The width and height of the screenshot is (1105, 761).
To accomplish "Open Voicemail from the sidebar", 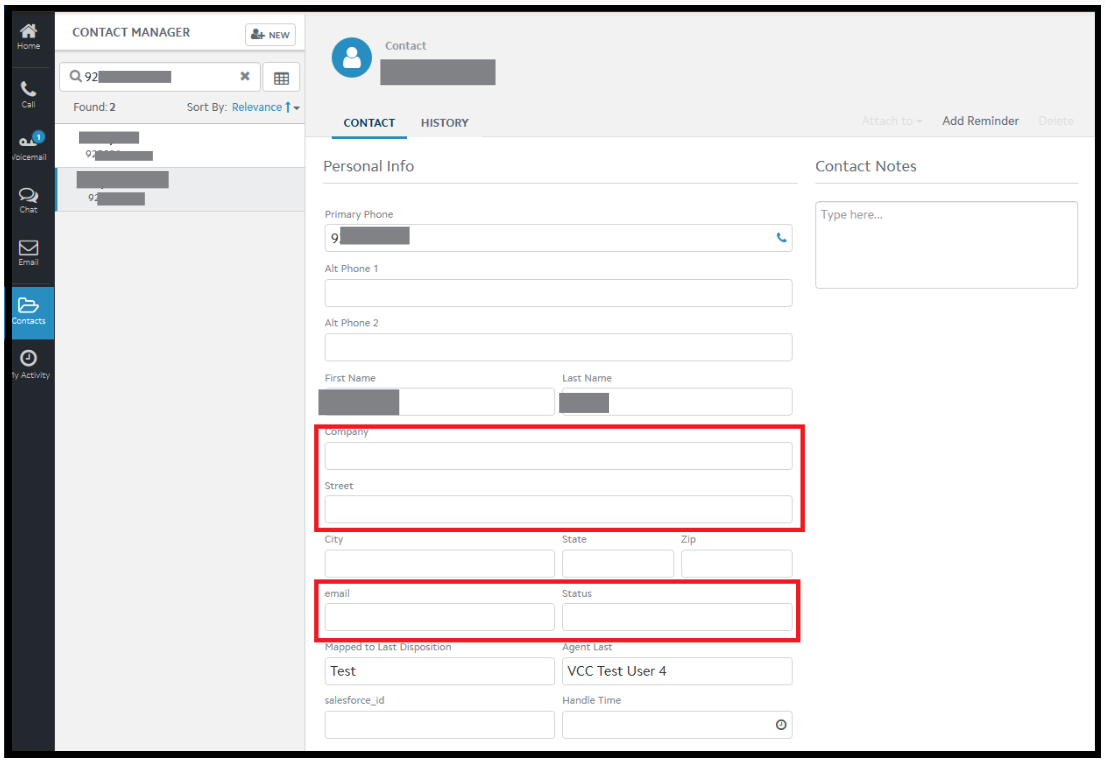I will click(29, 147).
